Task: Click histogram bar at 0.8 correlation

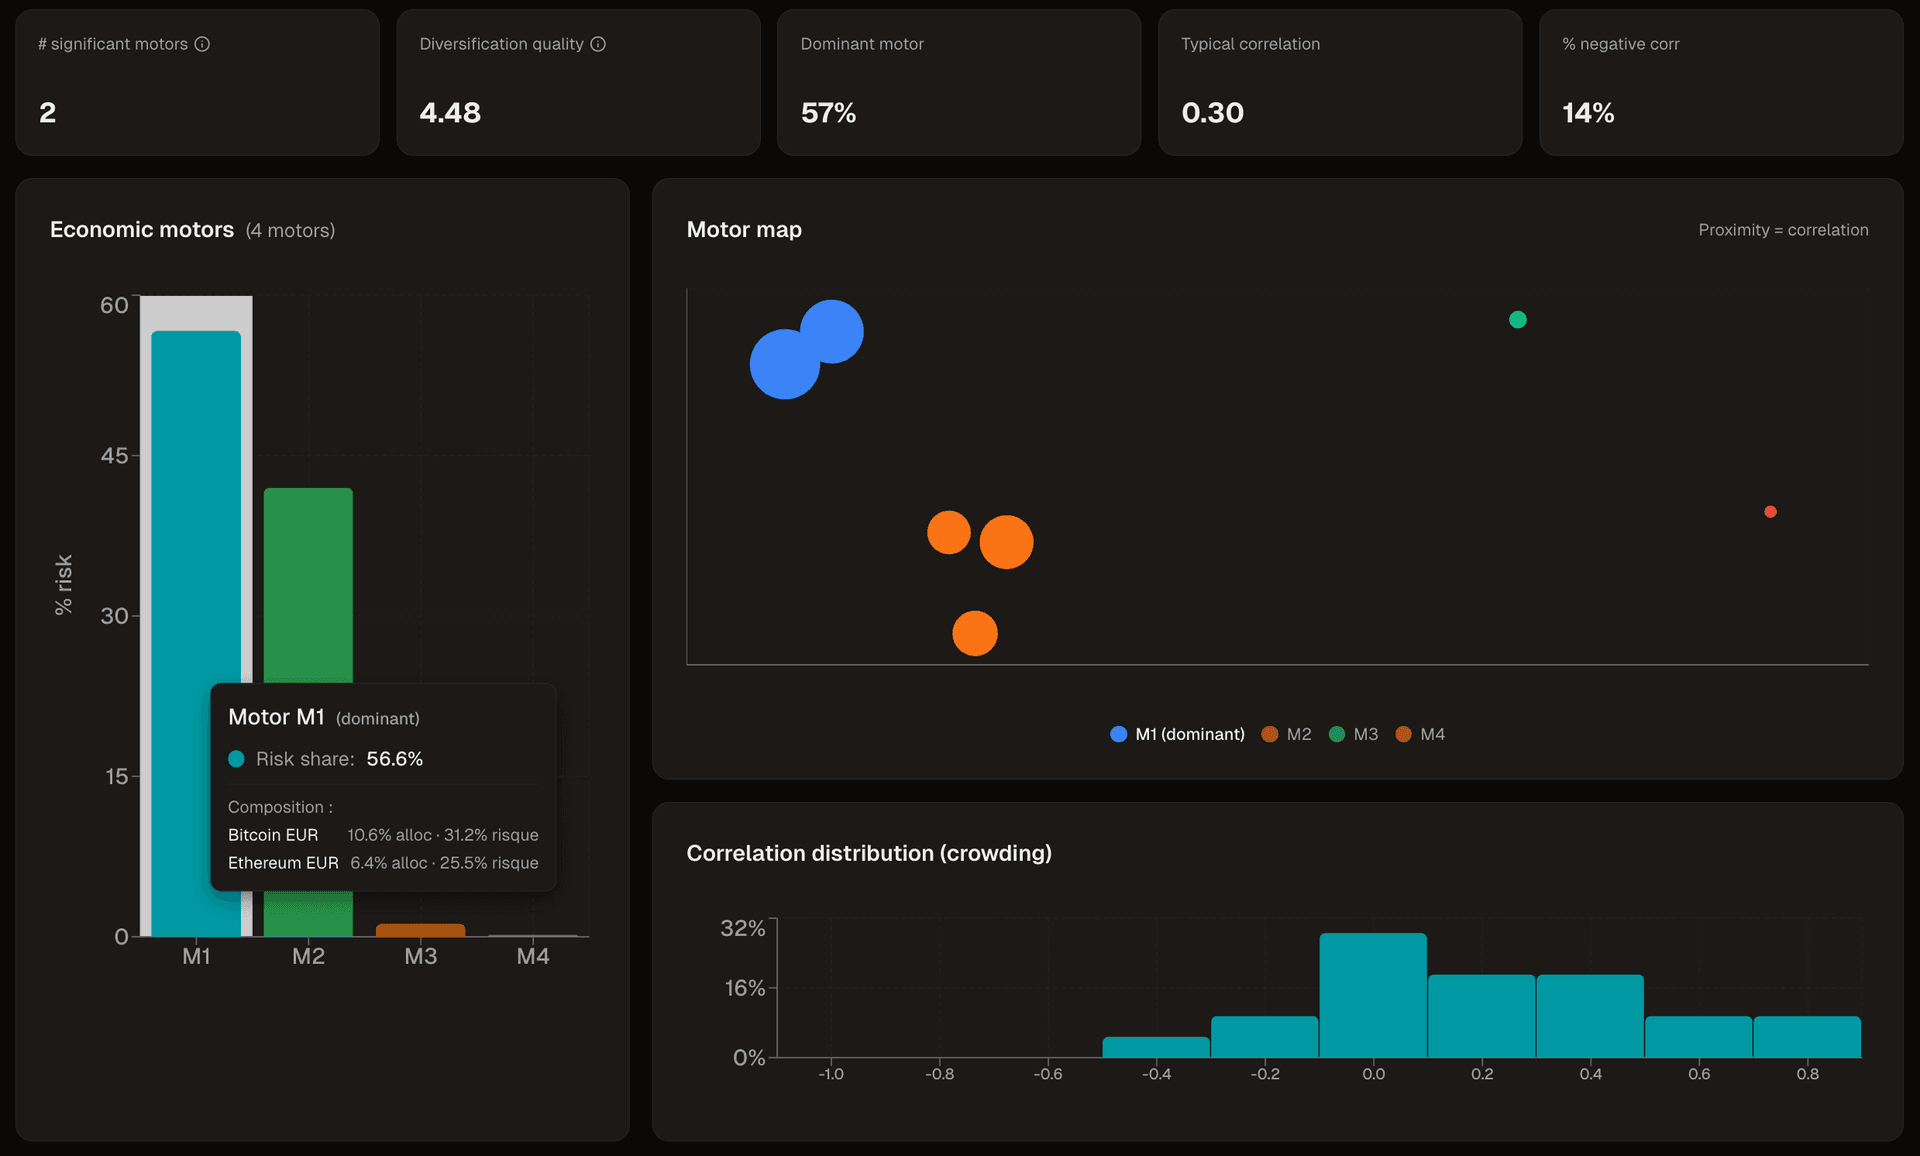Action: [x=1807, y=1037]
